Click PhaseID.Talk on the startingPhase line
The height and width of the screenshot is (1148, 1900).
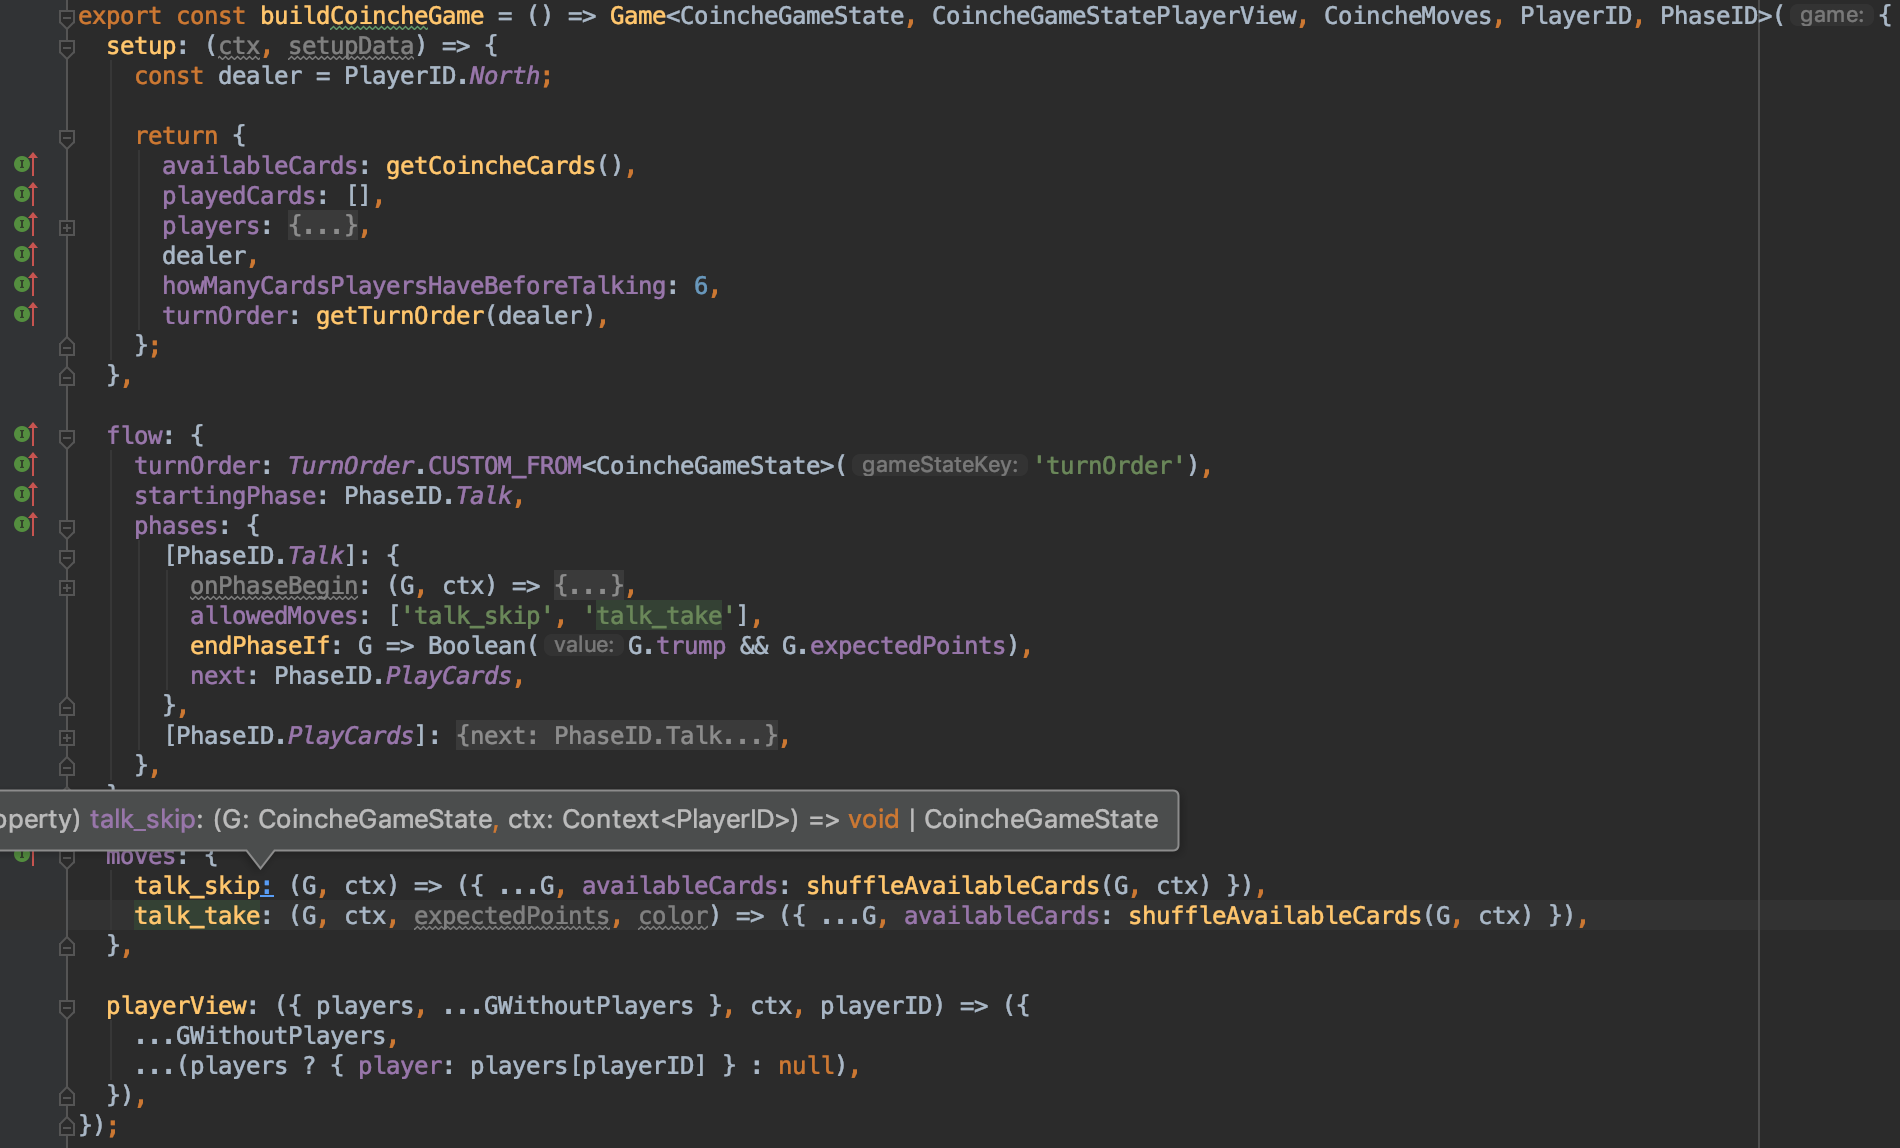(428, 496)
